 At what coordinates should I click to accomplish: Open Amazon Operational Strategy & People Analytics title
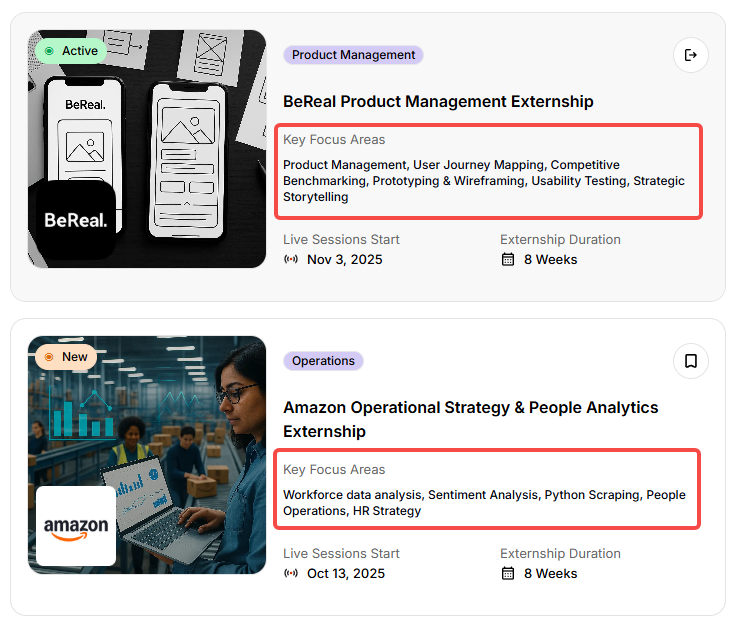coord(470,419)
